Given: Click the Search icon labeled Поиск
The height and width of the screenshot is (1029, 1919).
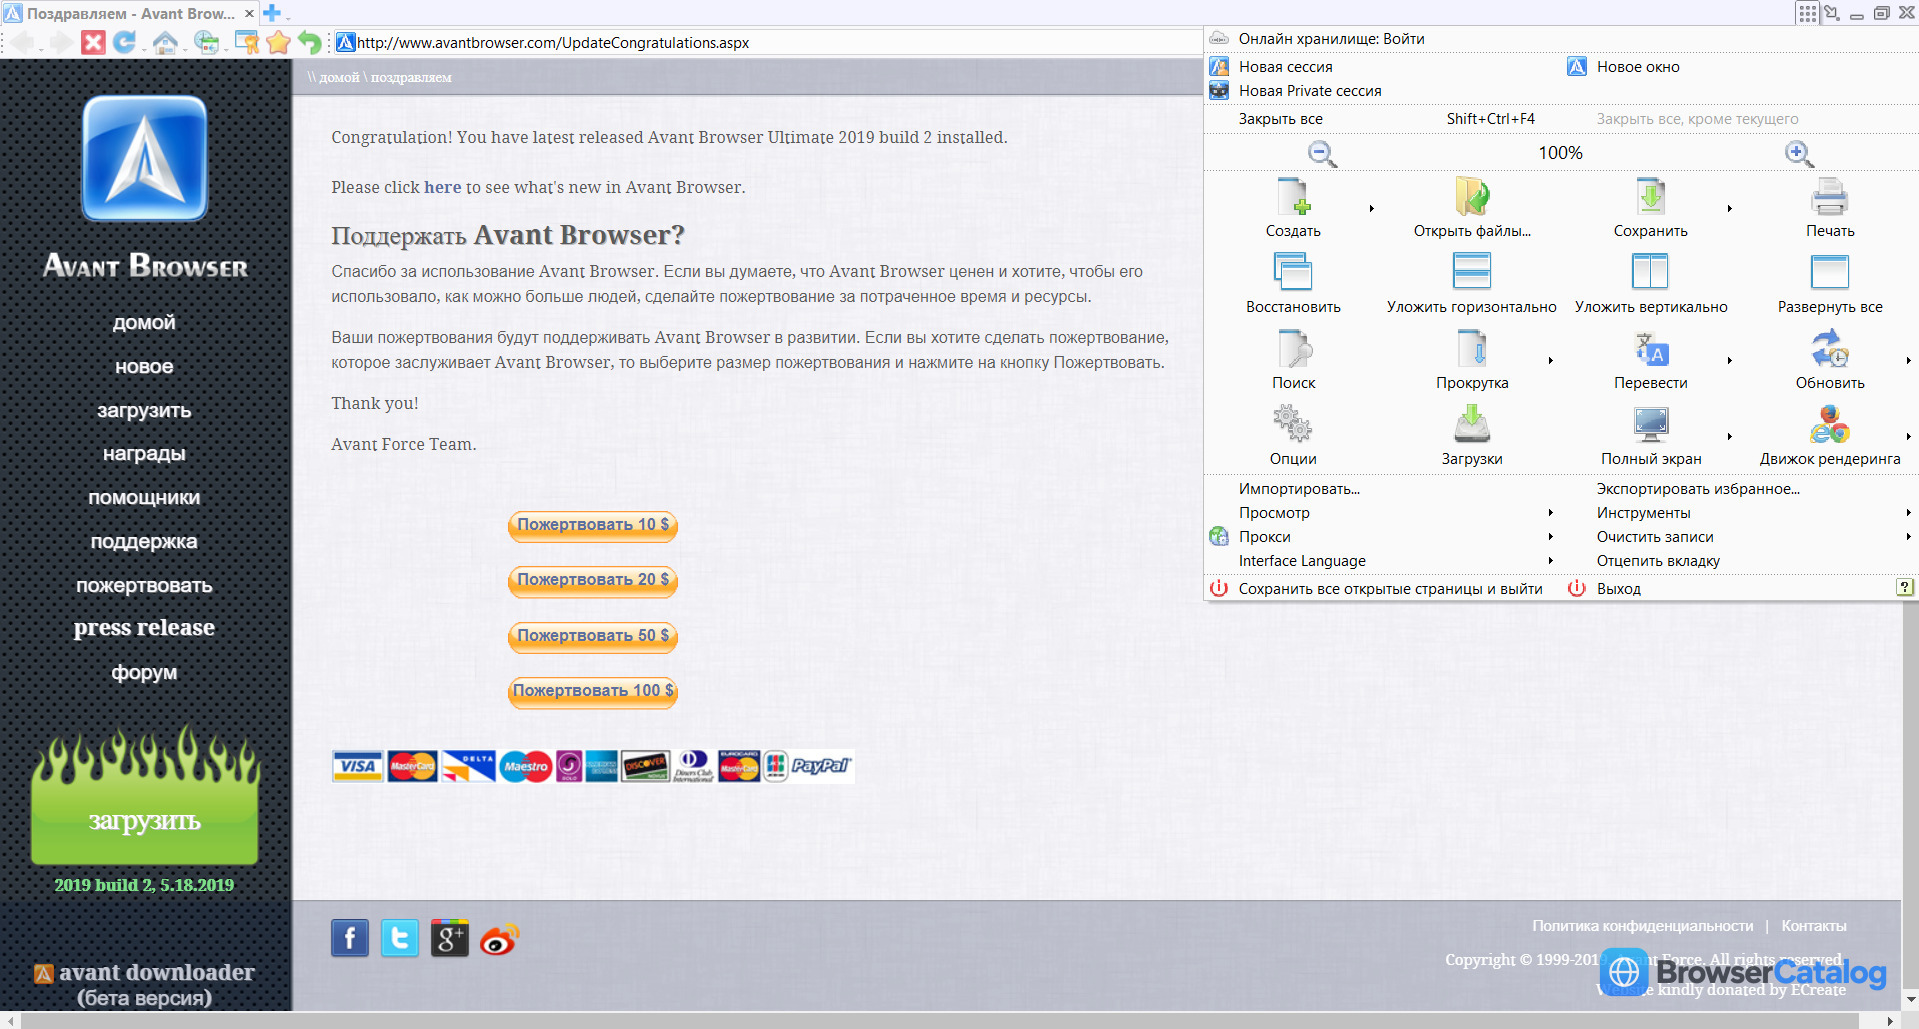Looking at the screenshot, I should tap(1293, 348).
